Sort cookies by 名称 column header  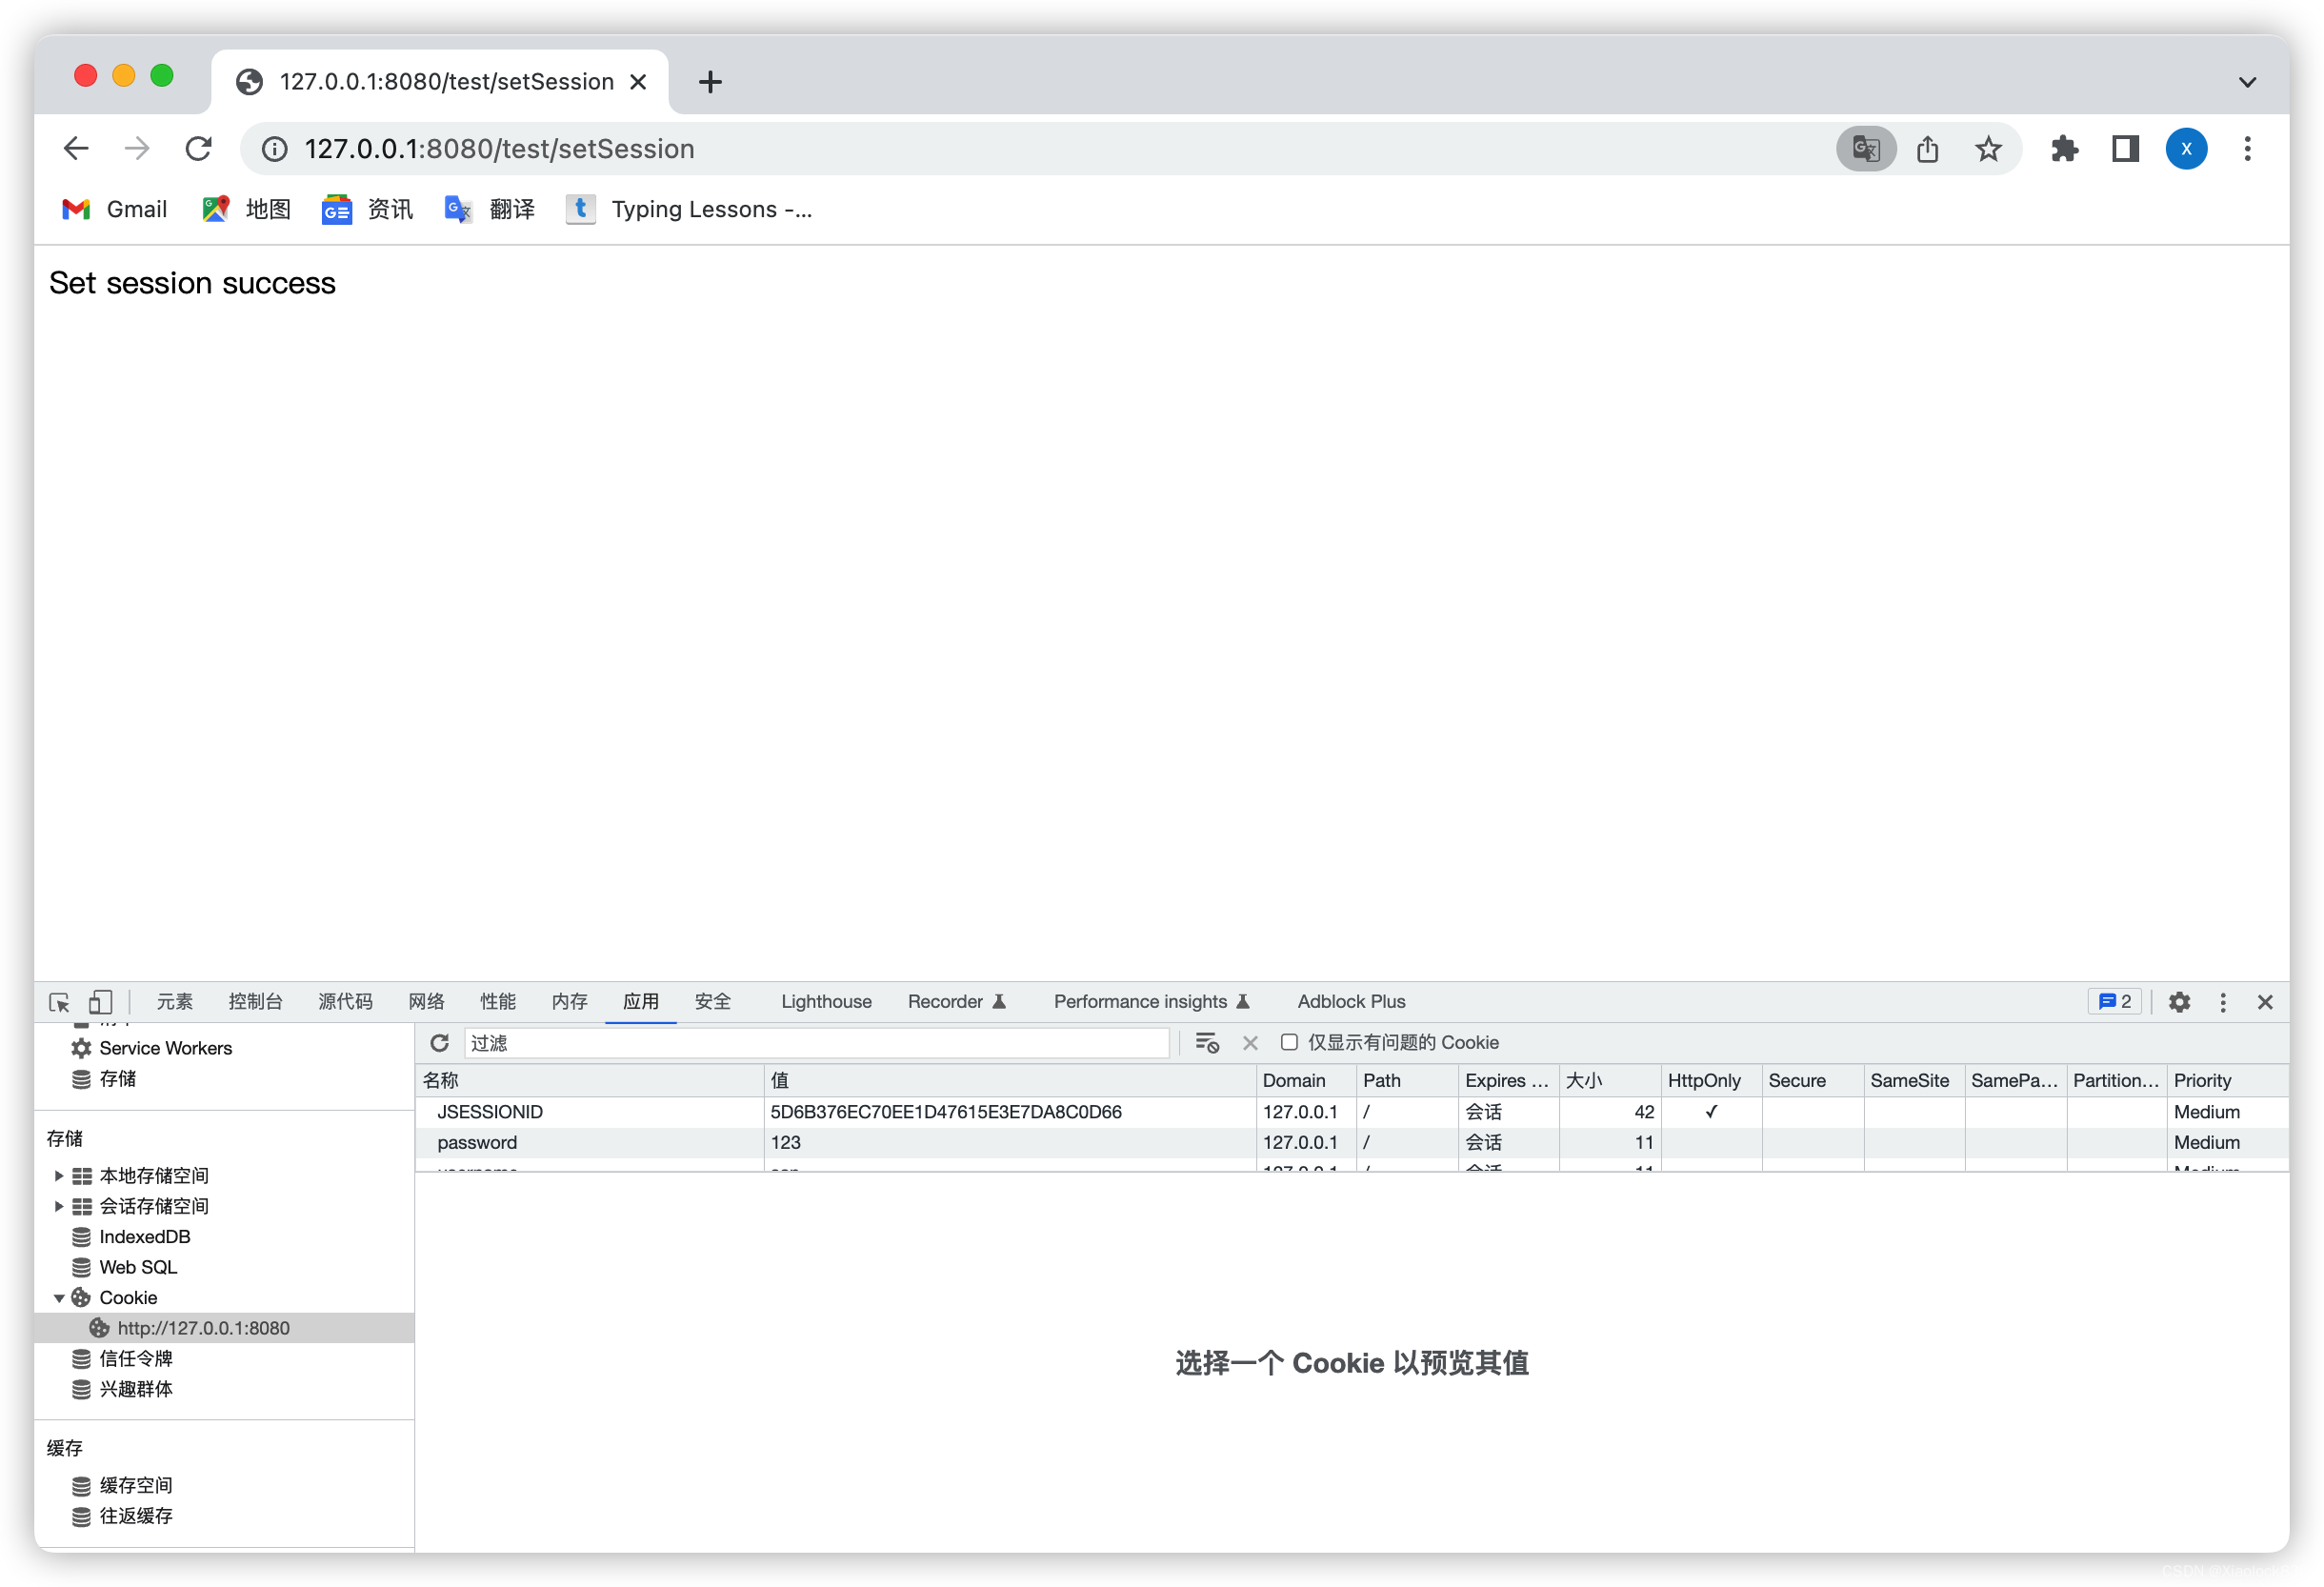pos(589,1081)
